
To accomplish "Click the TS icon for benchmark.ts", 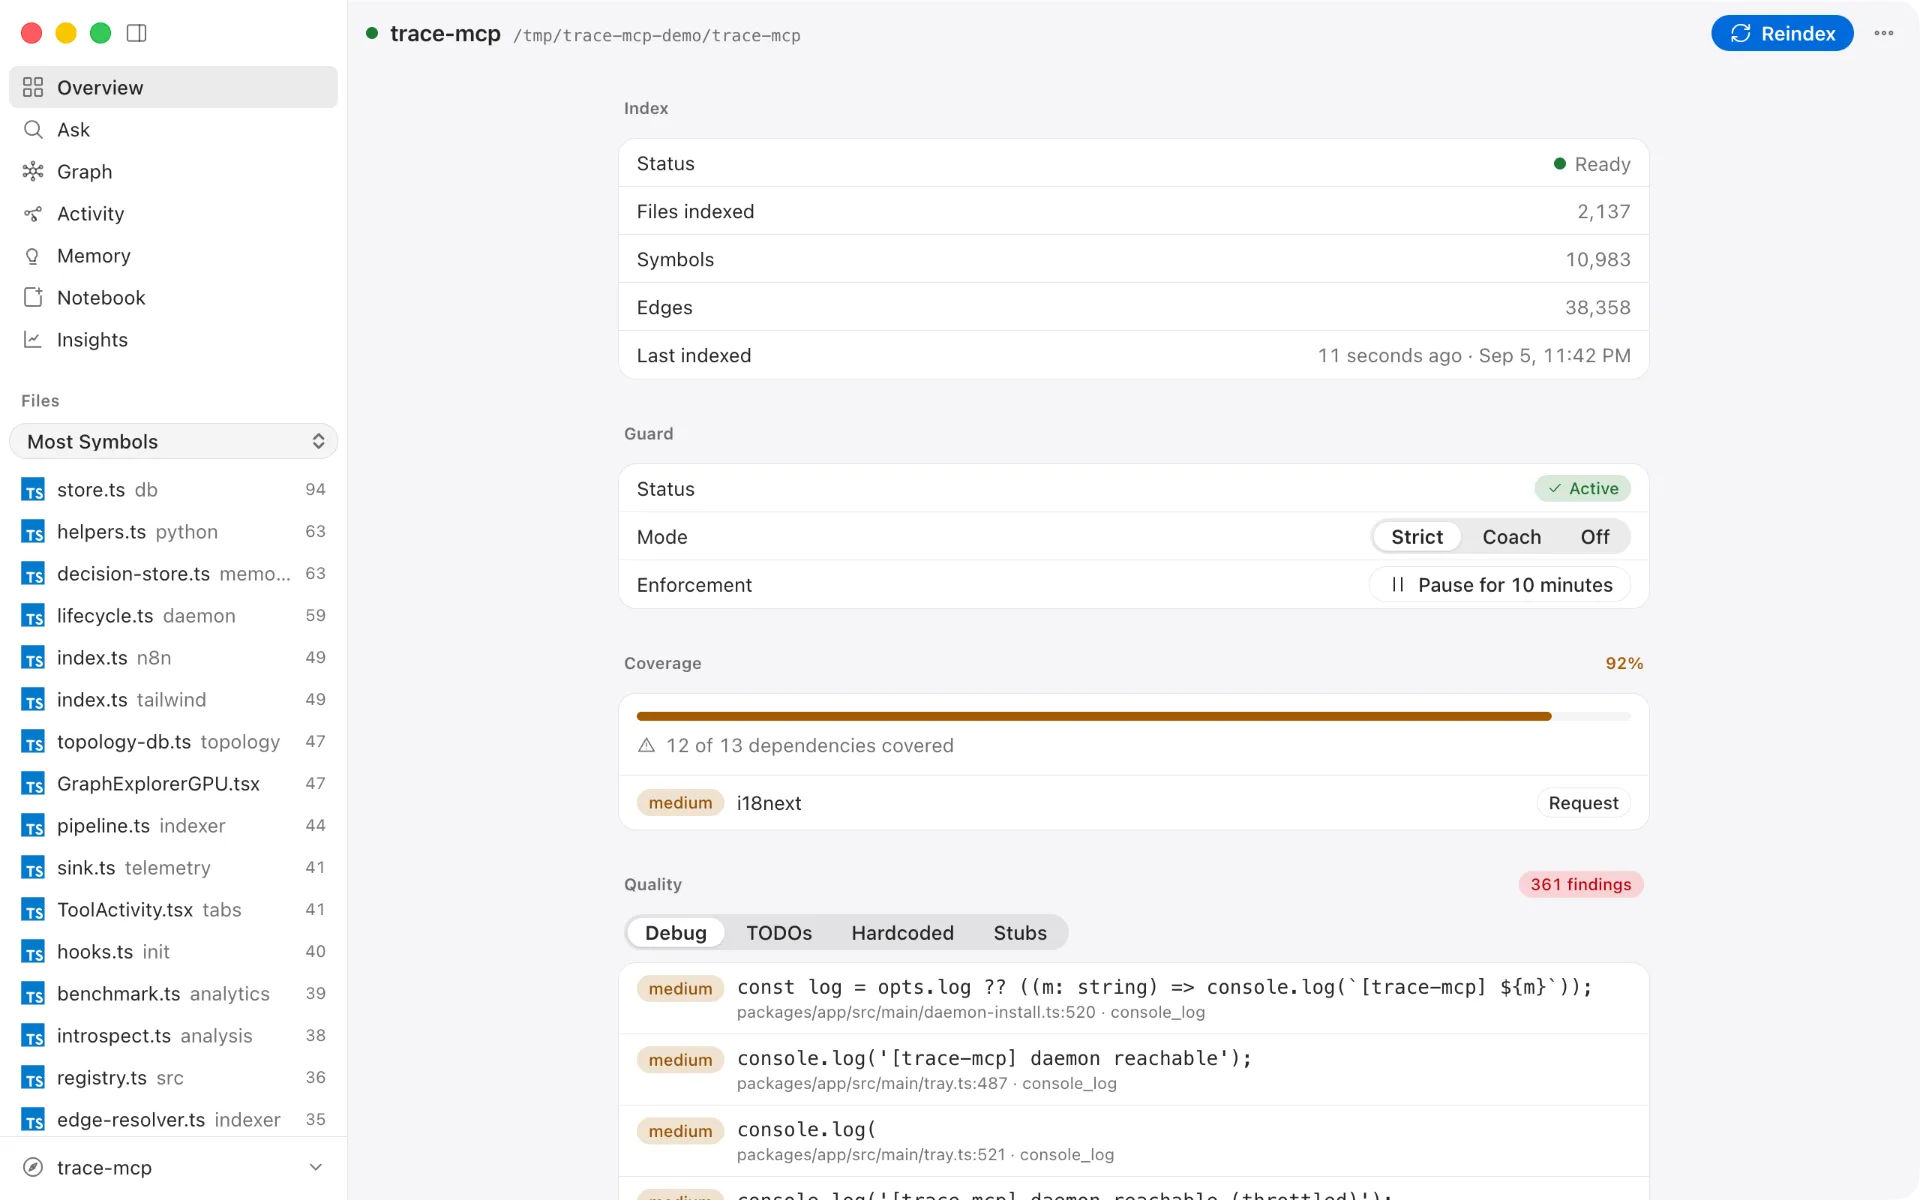I will [33, 994].
